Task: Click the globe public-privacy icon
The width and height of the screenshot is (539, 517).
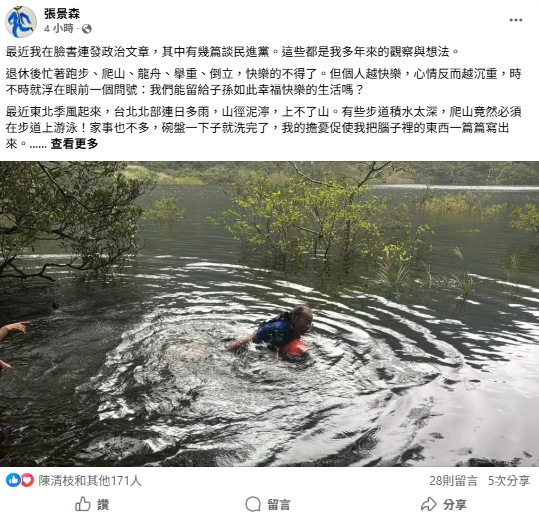Action: [x=87, y=29]
